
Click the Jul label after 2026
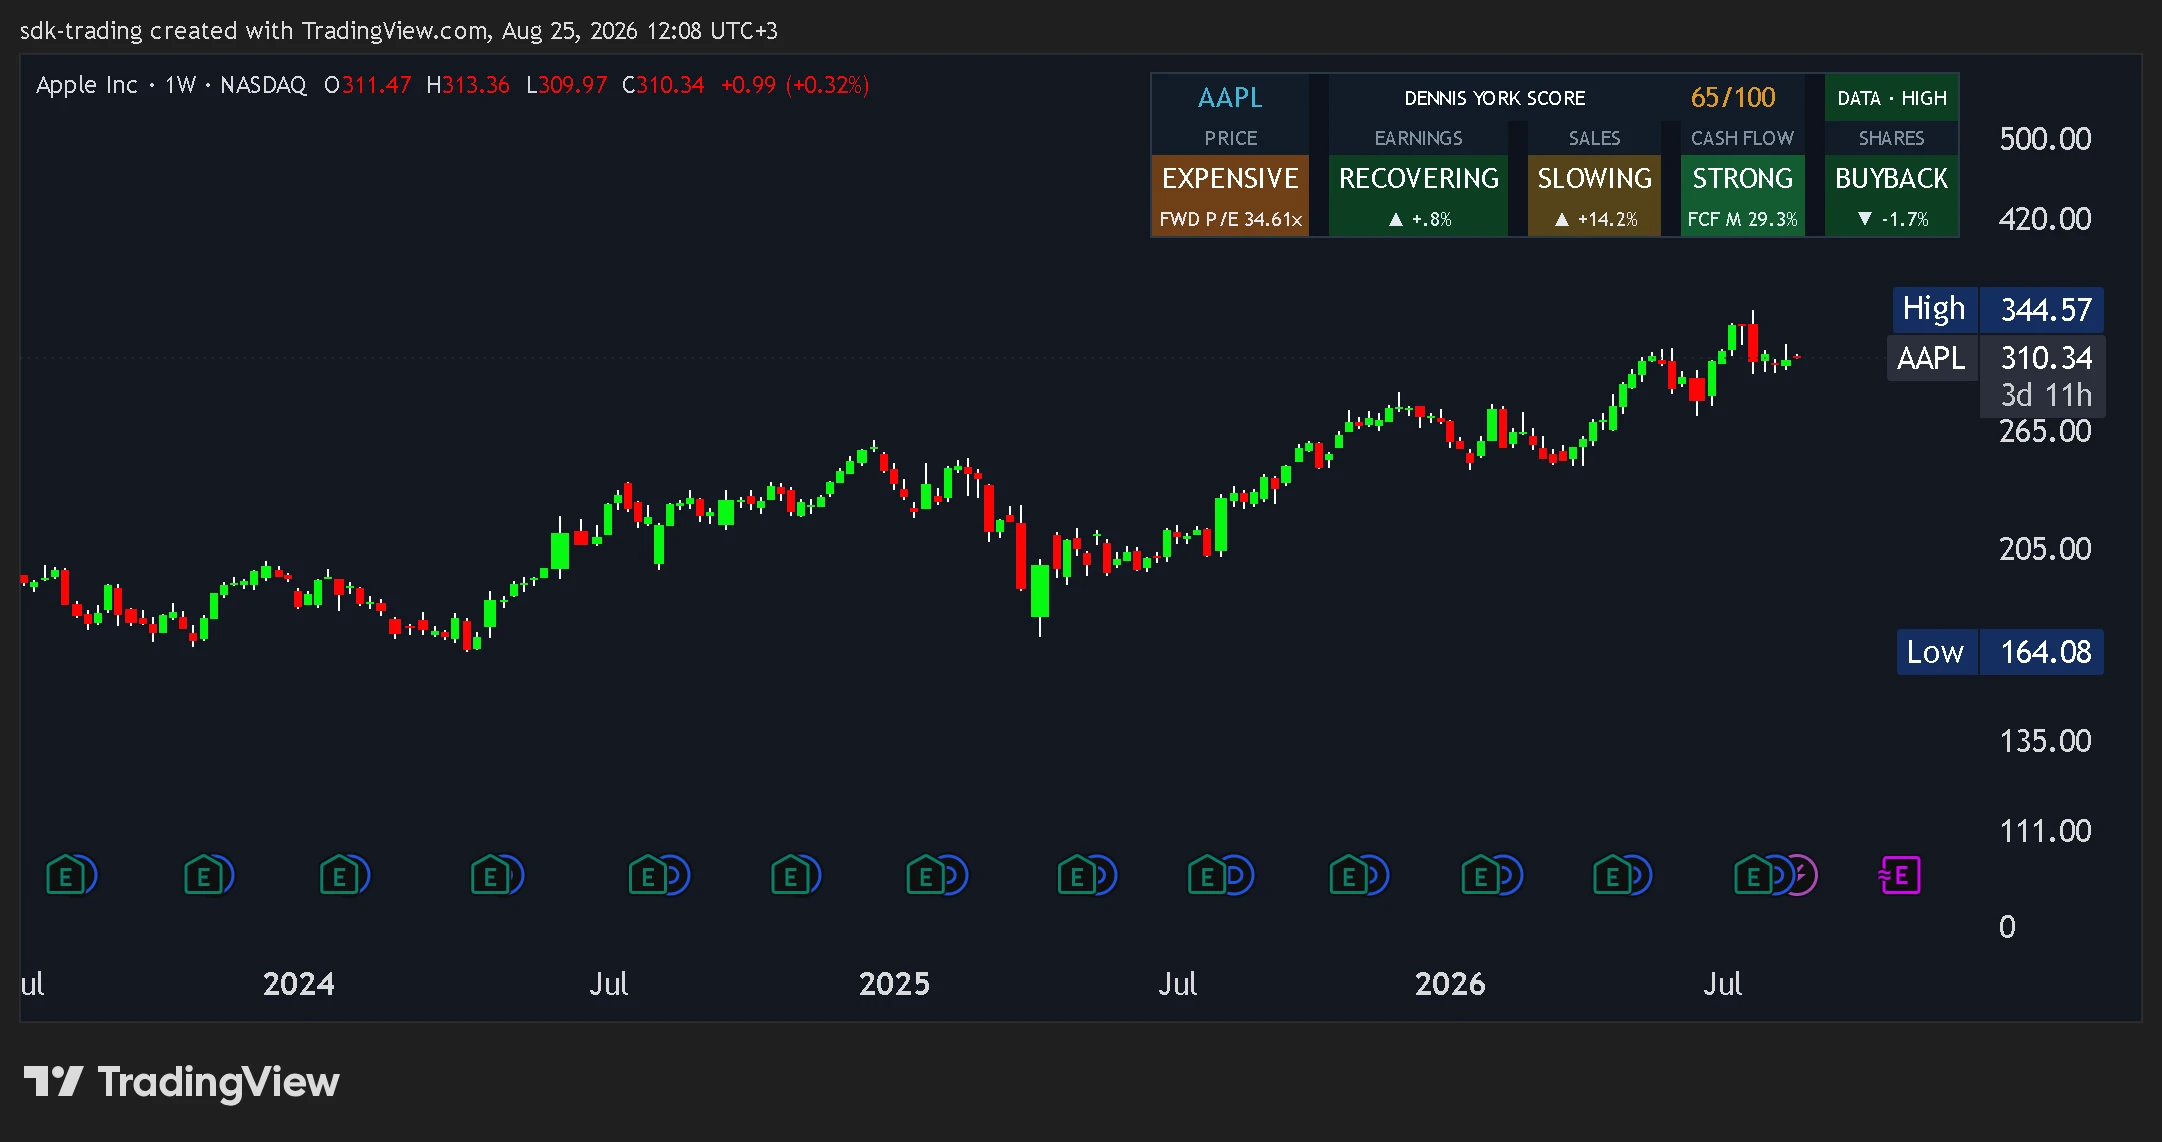click(x=1722, y=984)
